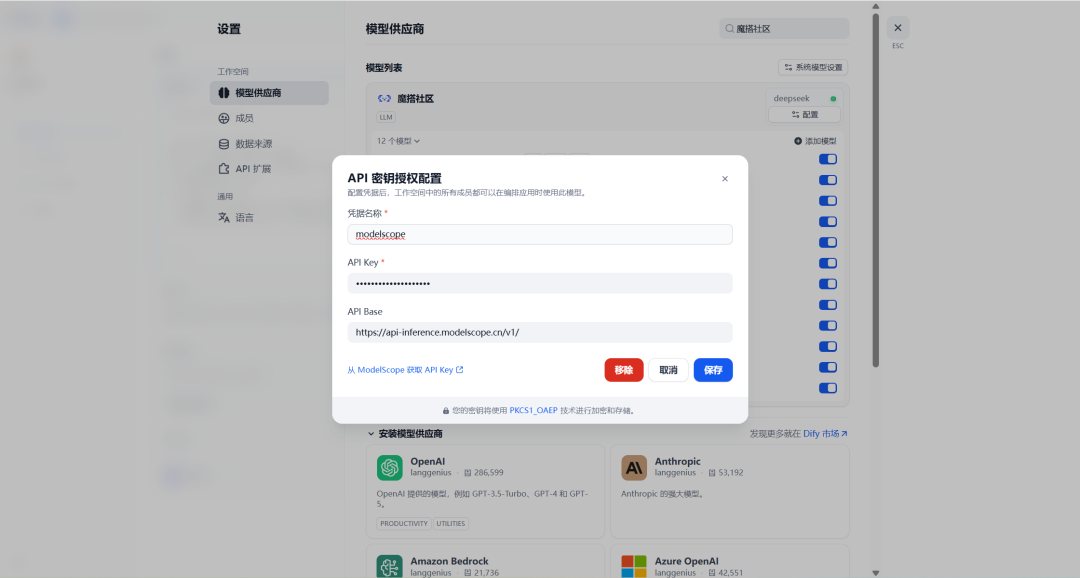Select 模型供应商 in settings sidebar
This screenshot has width=1080, height=578.
tap(269, 93)
